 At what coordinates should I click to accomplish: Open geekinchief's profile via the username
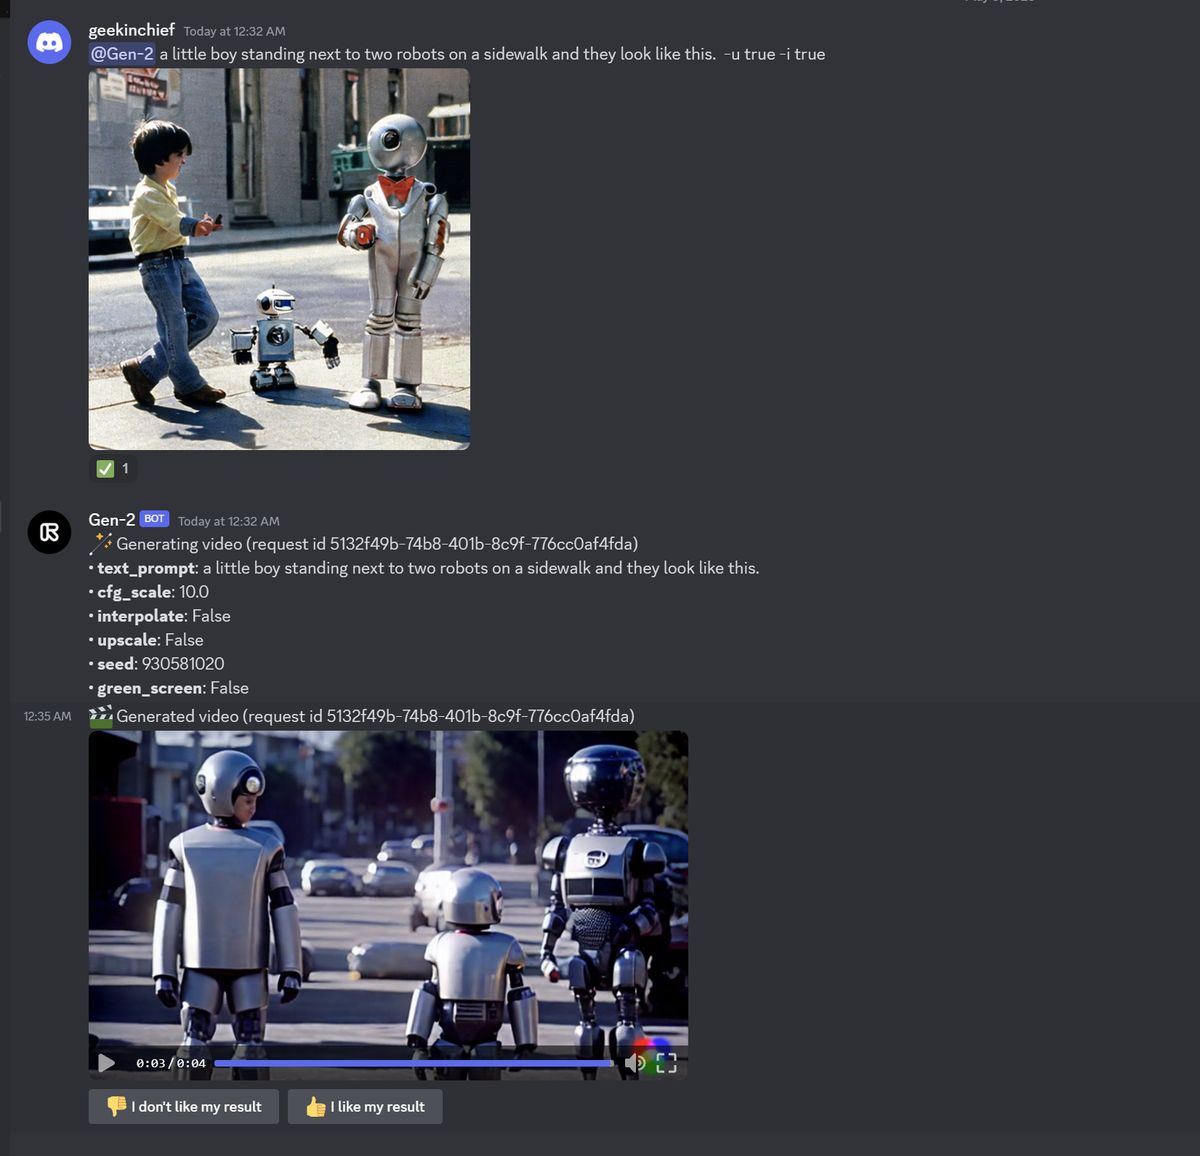[130, 30]
